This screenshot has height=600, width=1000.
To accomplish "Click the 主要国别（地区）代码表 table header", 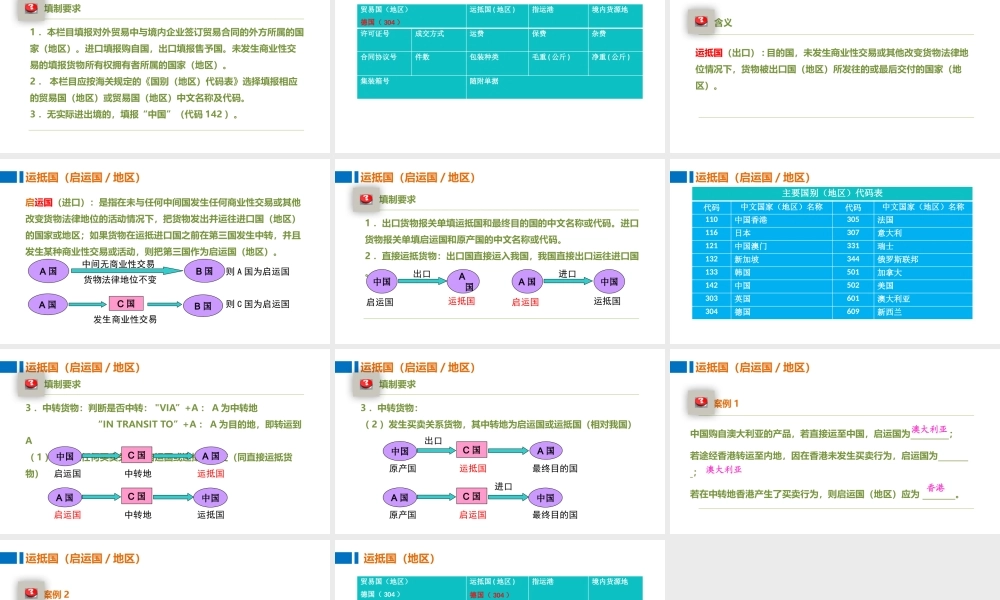I will [x=832, y=193].
